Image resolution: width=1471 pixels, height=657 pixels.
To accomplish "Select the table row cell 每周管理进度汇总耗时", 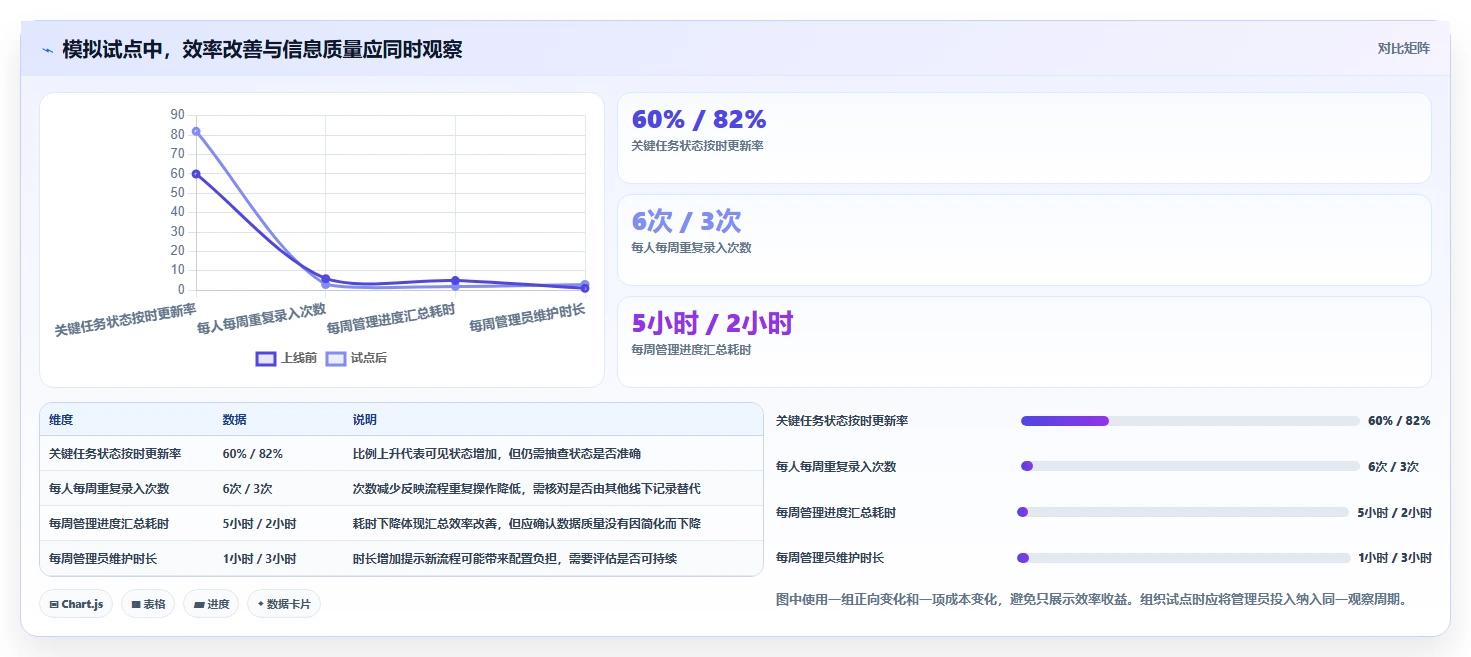I will pos(109,524).
